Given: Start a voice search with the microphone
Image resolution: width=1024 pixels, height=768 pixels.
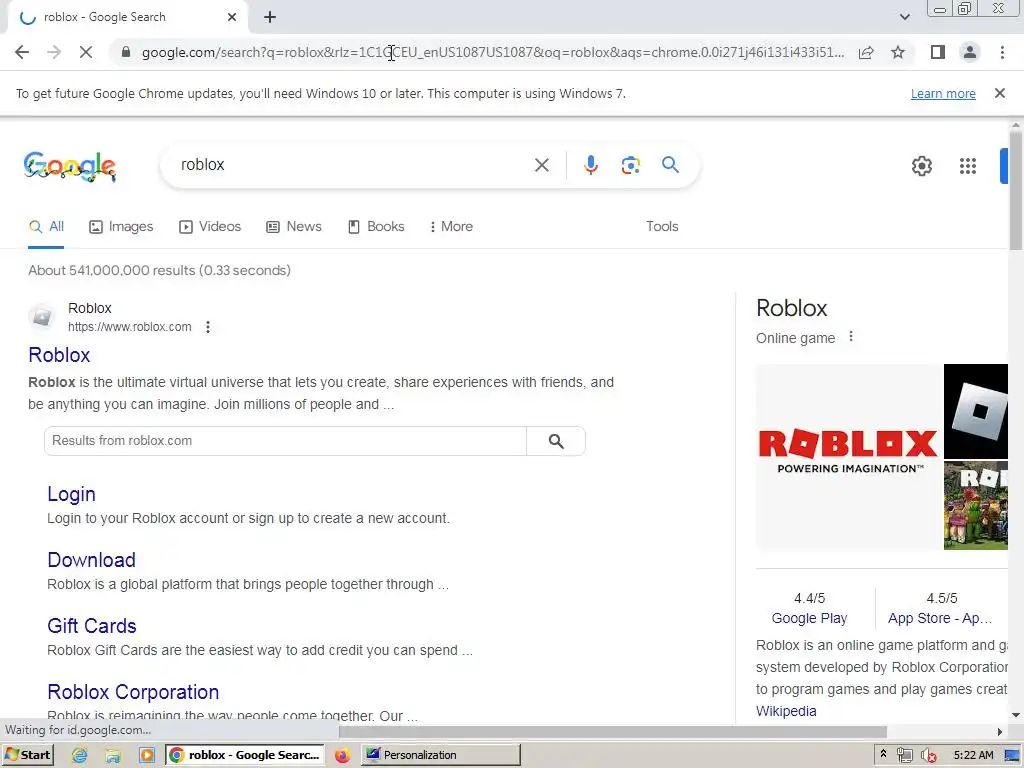Looking at the screenshot, I should click(590, 165).
